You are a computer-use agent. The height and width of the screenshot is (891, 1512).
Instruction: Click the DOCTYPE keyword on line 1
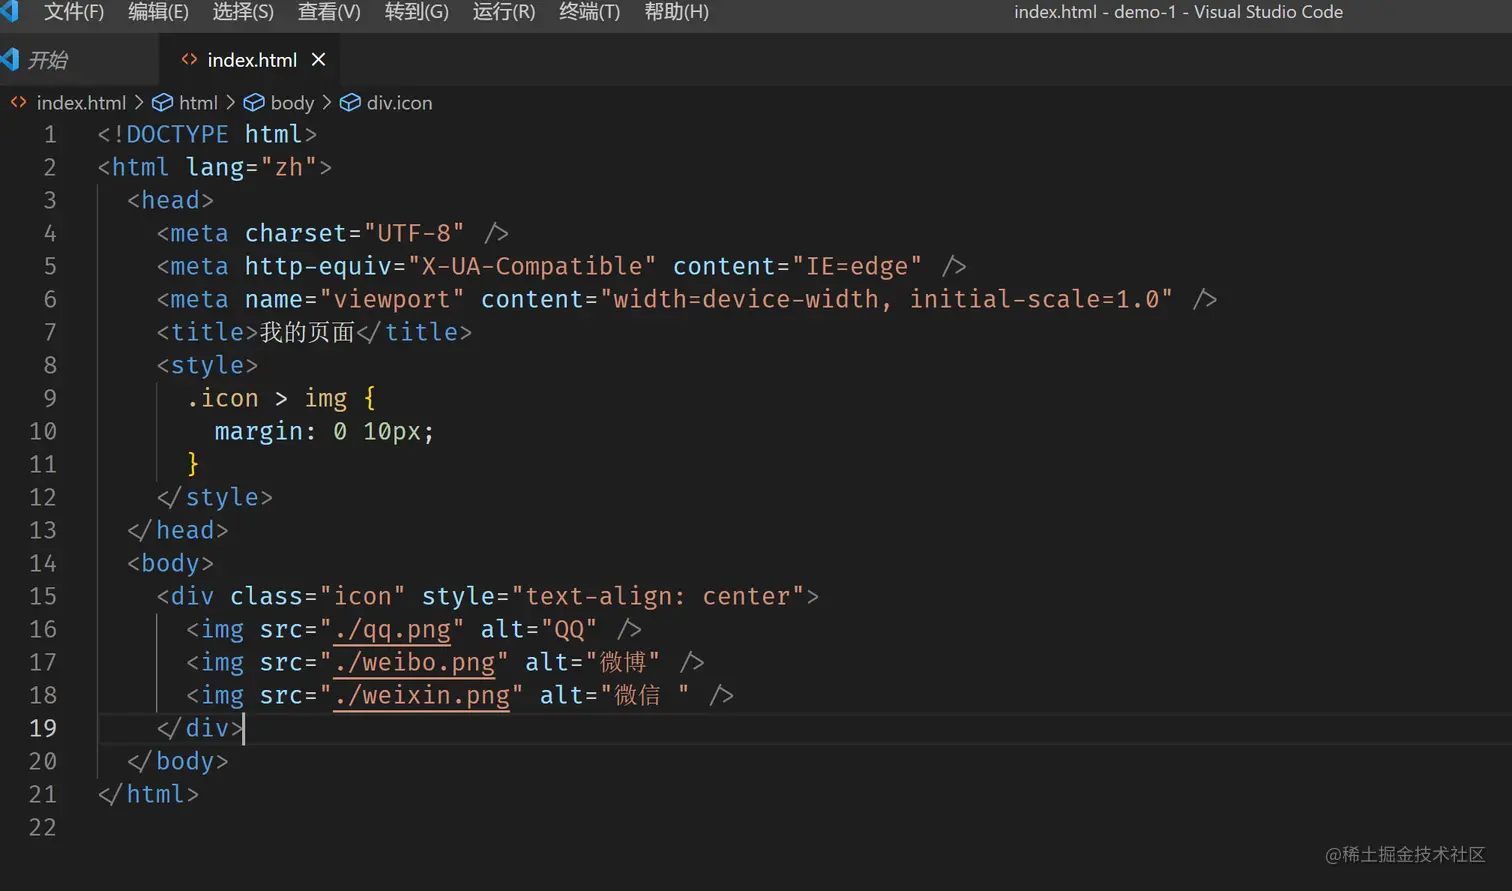177,134
